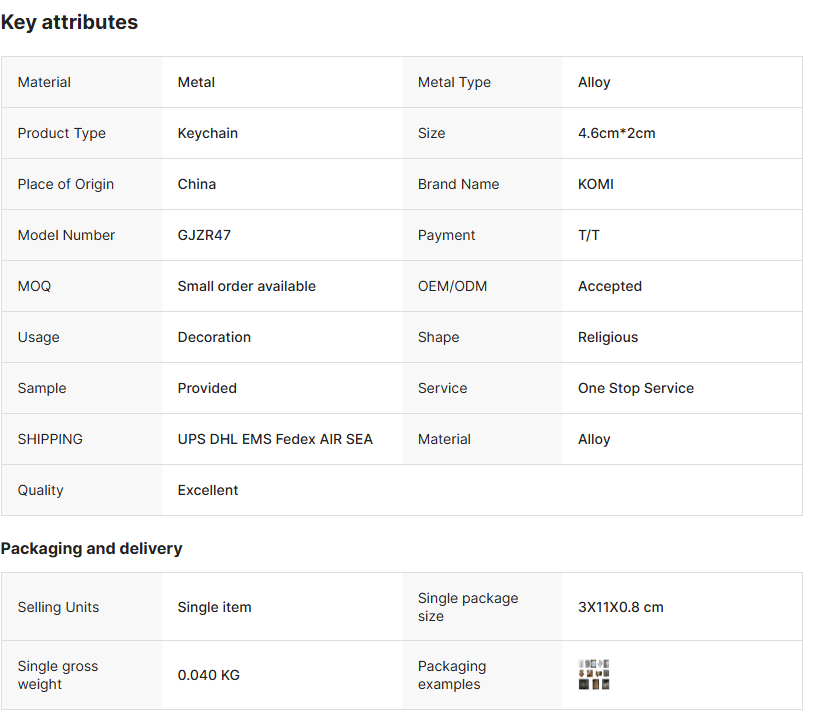Screen dimensions: 814x720
Task: Click the Metal Type label cell
Action: tap(454, 82)
